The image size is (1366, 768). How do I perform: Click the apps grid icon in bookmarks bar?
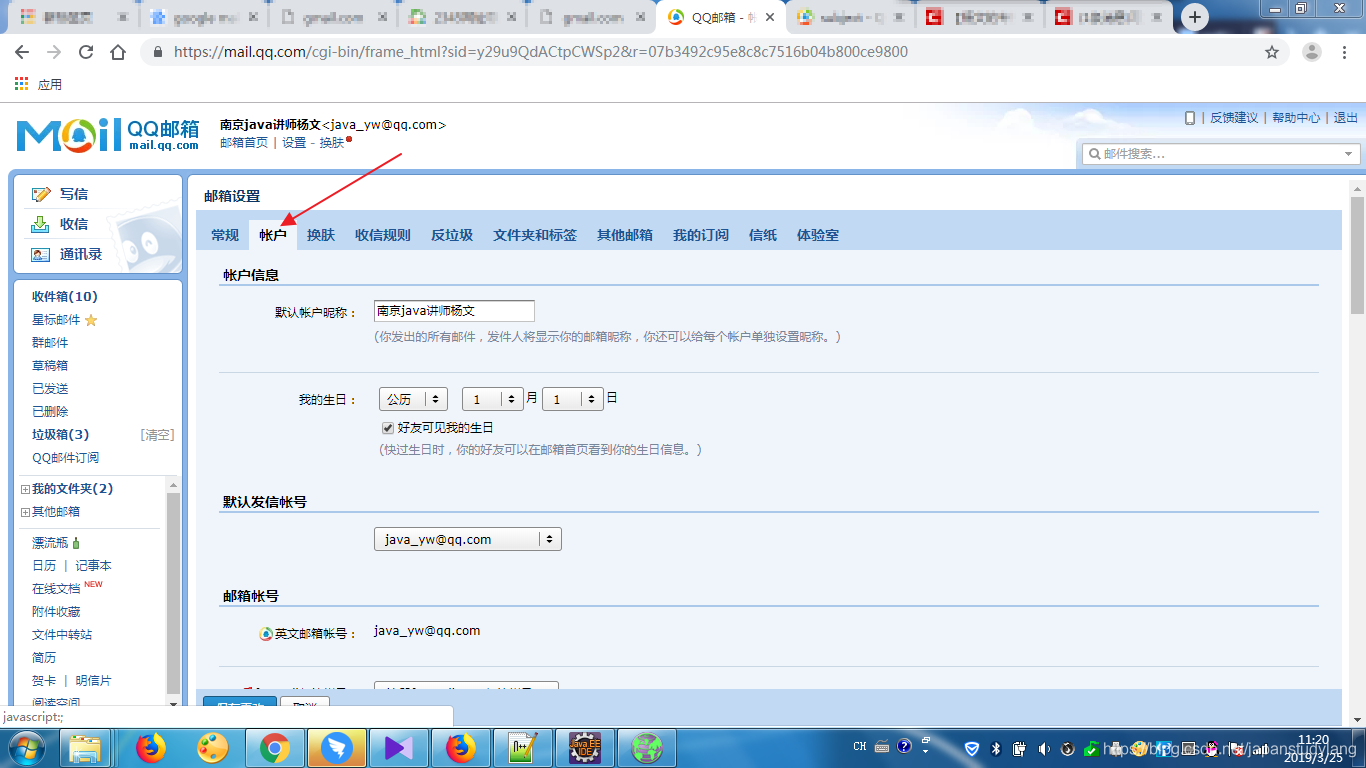click(22, 84)
